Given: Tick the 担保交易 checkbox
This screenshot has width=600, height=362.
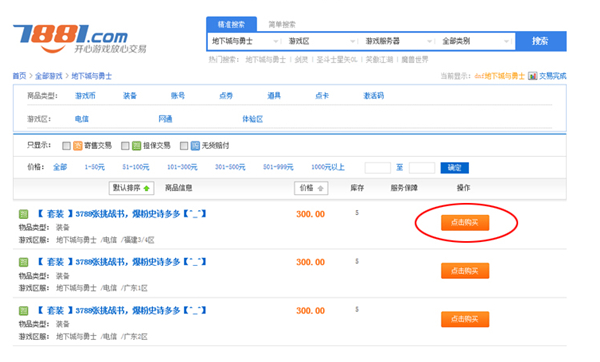Looking at the screenshot, I should [125, 146].
